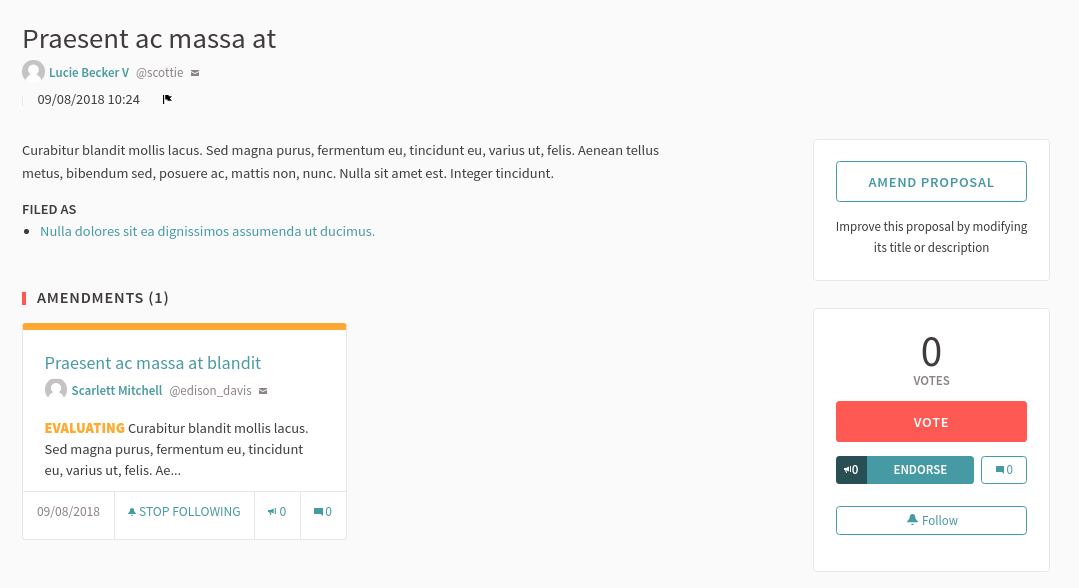Toggle Stop Following on the amendment
Image resolution: width=1079 pixels, height=588 pixels.
184,512
